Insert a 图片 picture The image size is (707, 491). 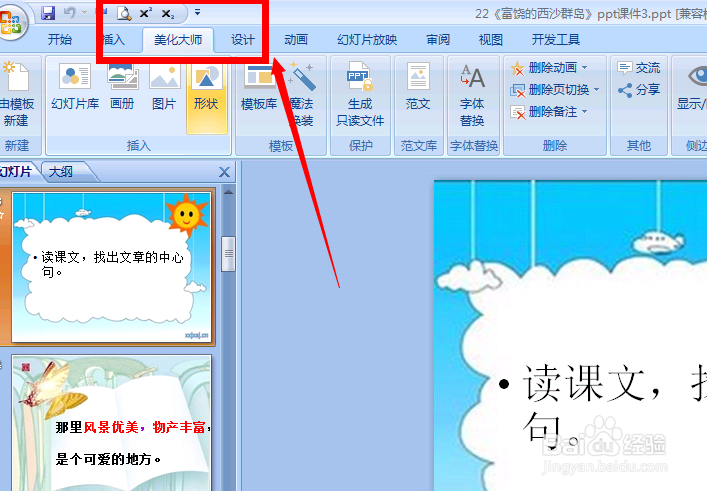(164, 87)
